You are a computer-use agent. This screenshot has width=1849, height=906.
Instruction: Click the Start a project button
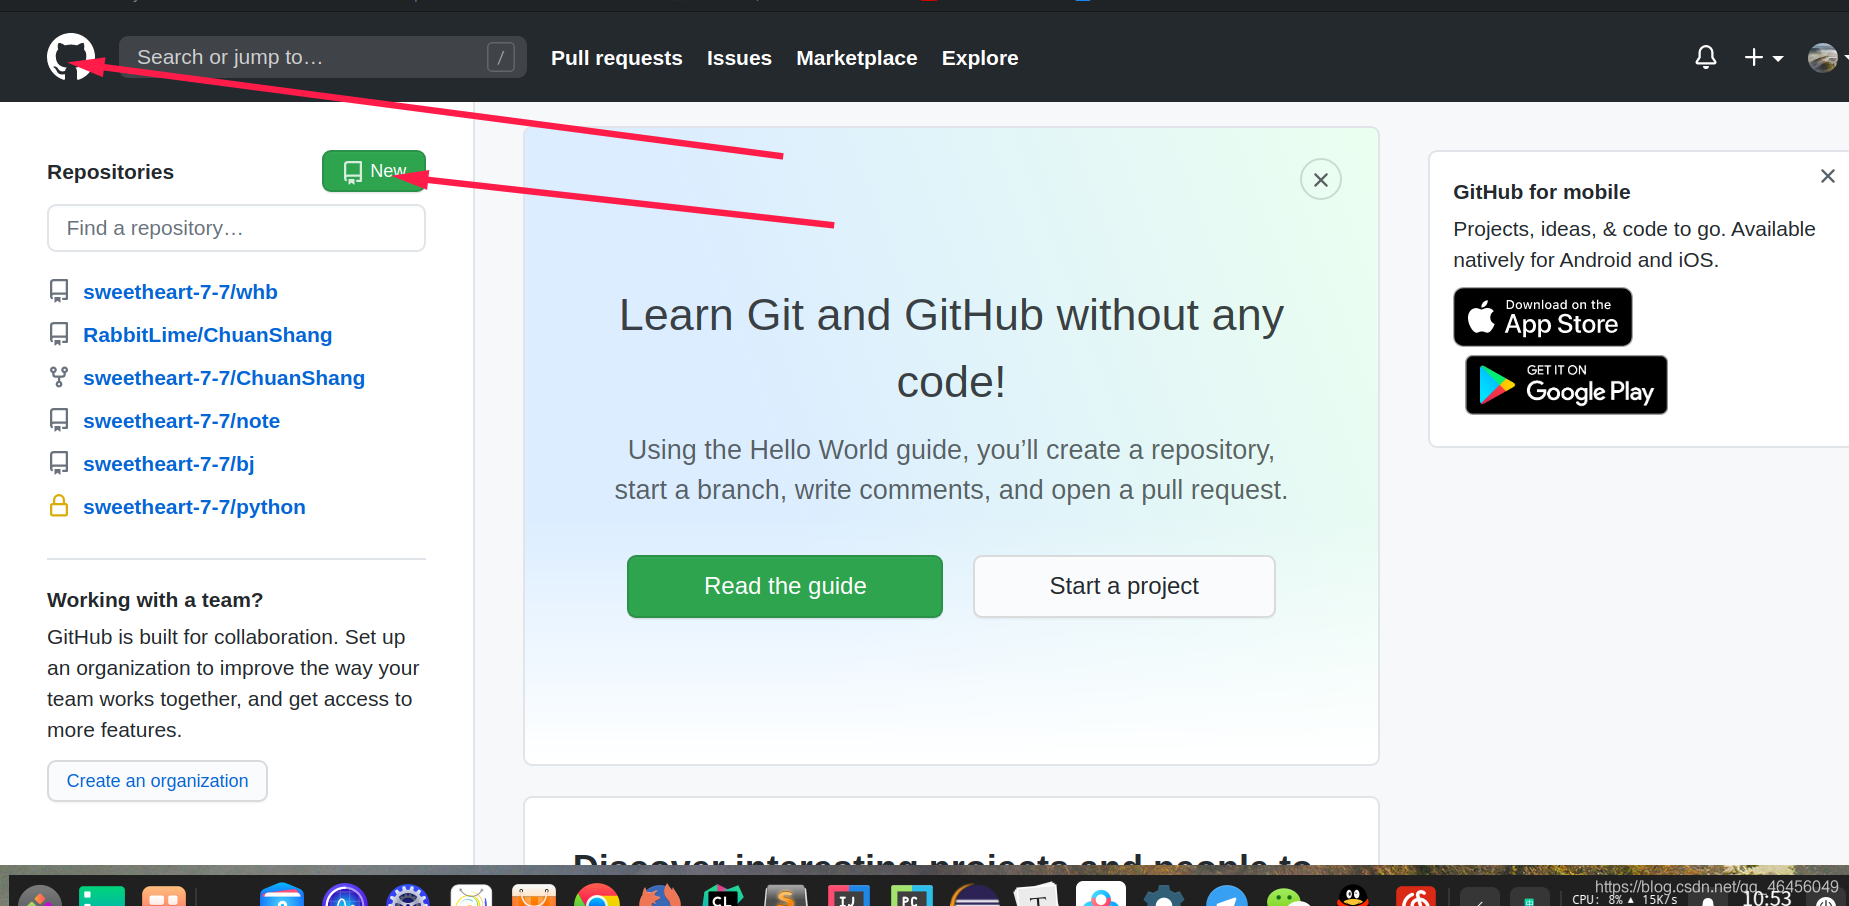tap(1124, 586)
